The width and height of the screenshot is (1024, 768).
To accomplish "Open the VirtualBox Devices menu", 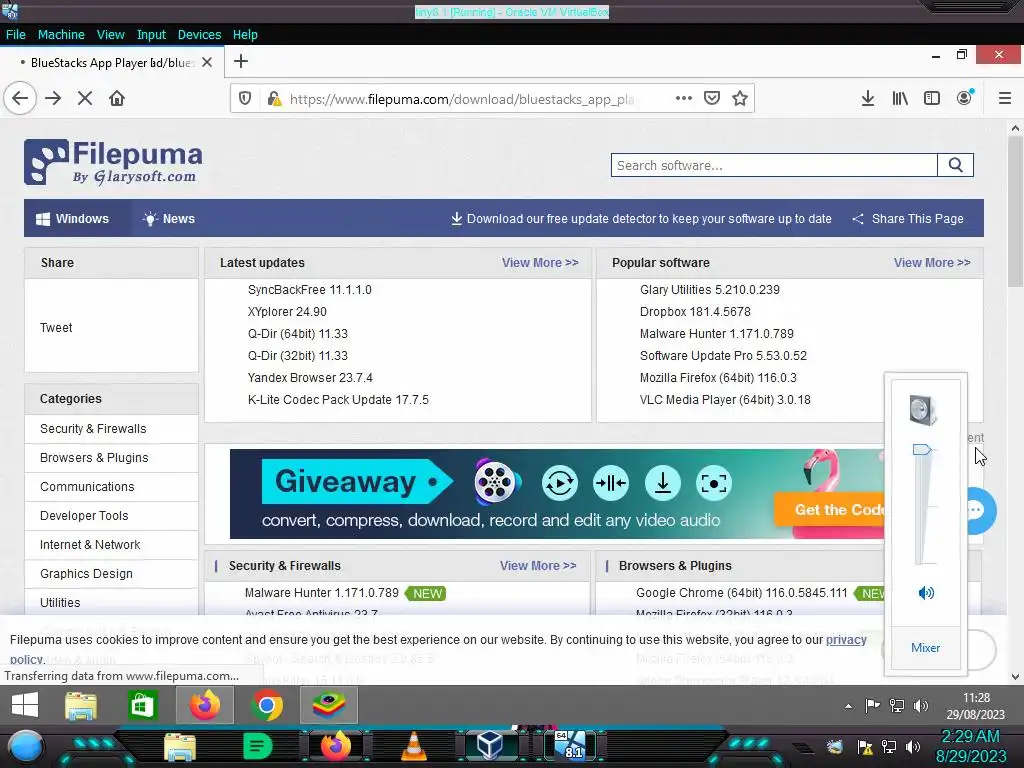I will (199, 35).
